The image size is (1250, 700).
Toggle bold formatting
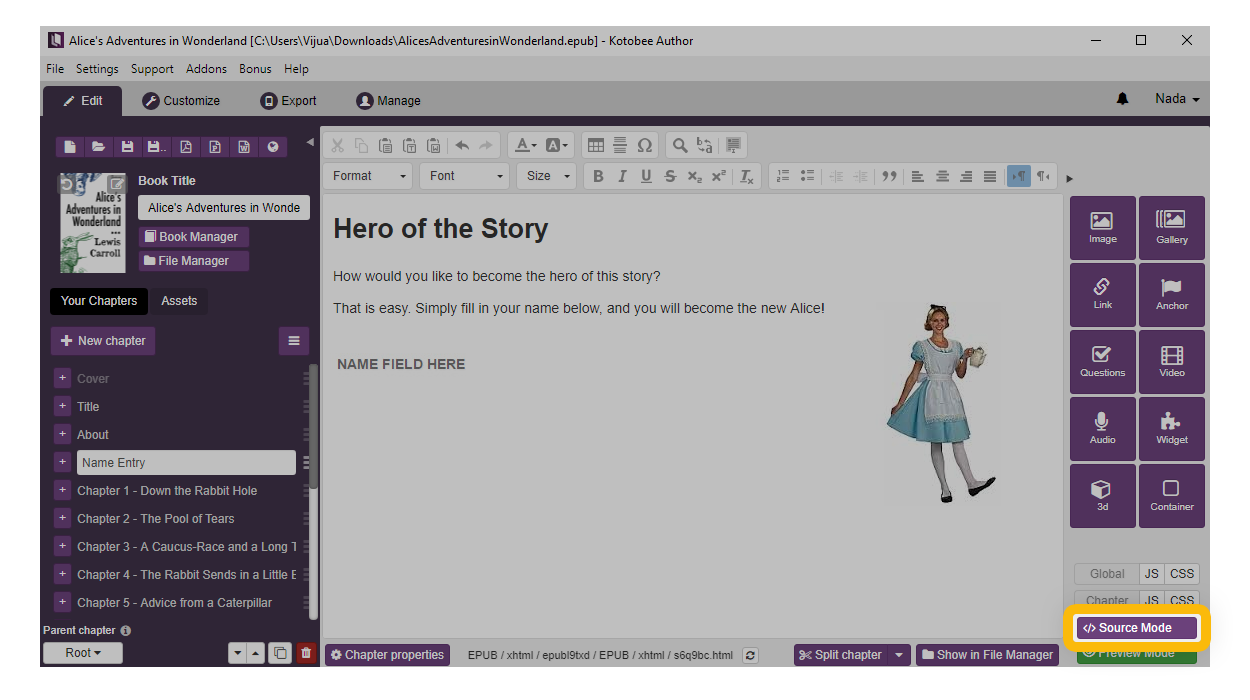click(x=598, y=176)
